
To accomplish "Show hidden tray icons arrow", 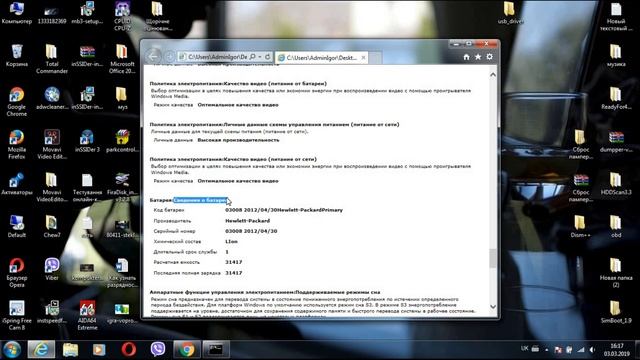I will point(547,350).
